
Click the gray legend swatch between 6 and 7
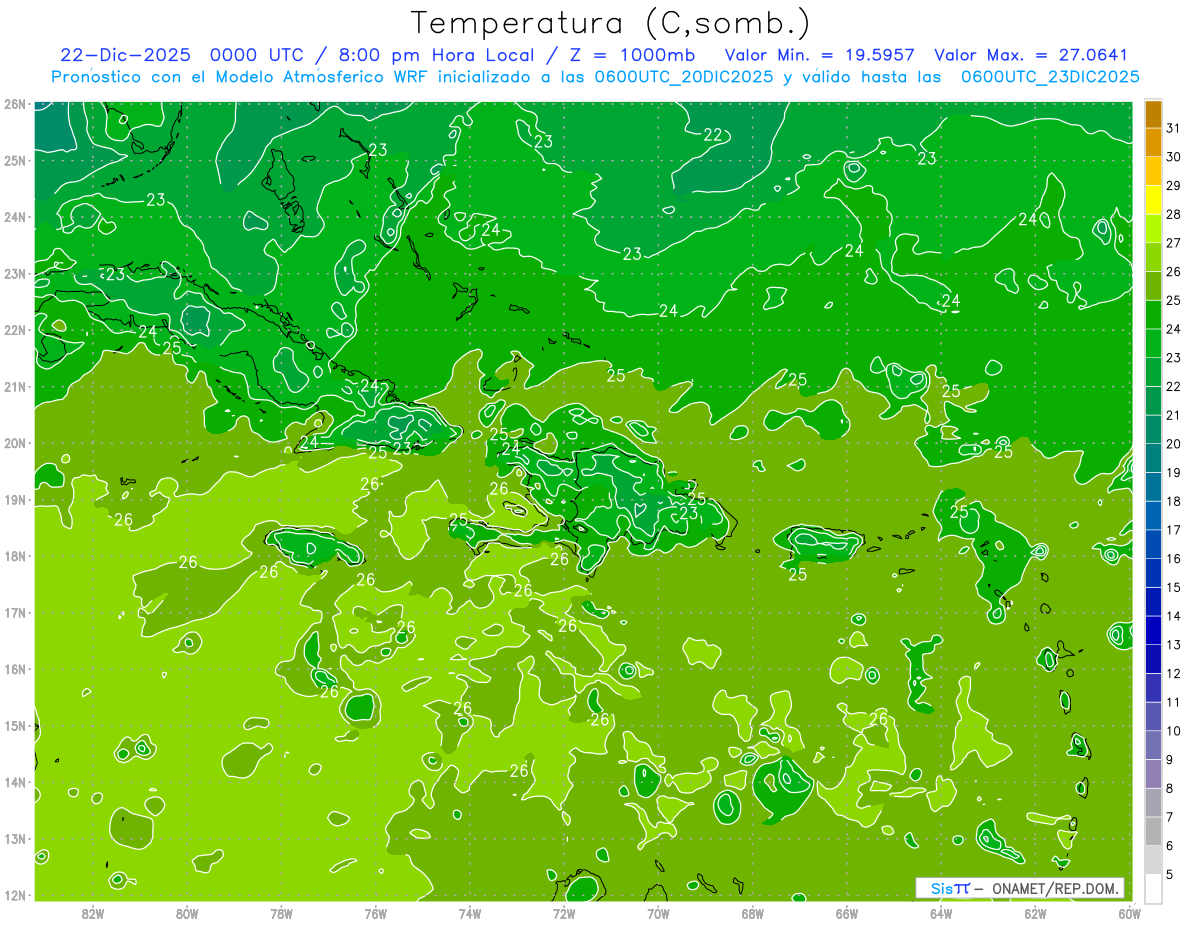(1153, 831)
